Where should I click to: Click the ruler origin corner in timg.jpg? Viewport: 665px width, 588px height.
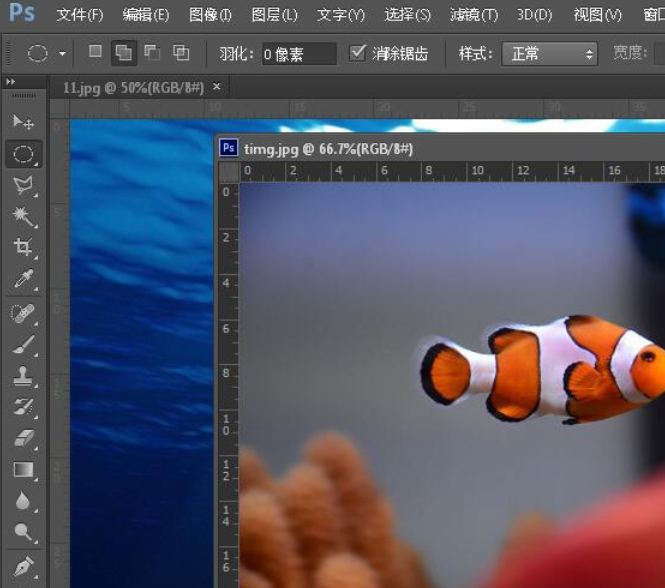click(229, 172)
